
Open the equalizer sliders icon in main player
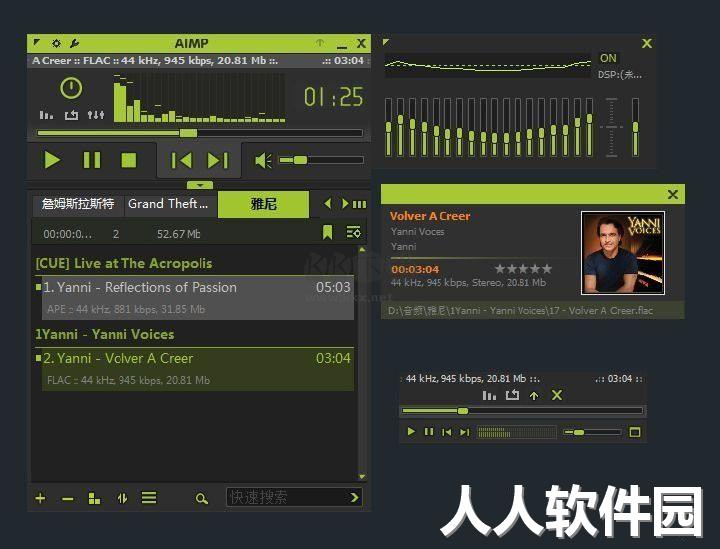pos(96,114)
